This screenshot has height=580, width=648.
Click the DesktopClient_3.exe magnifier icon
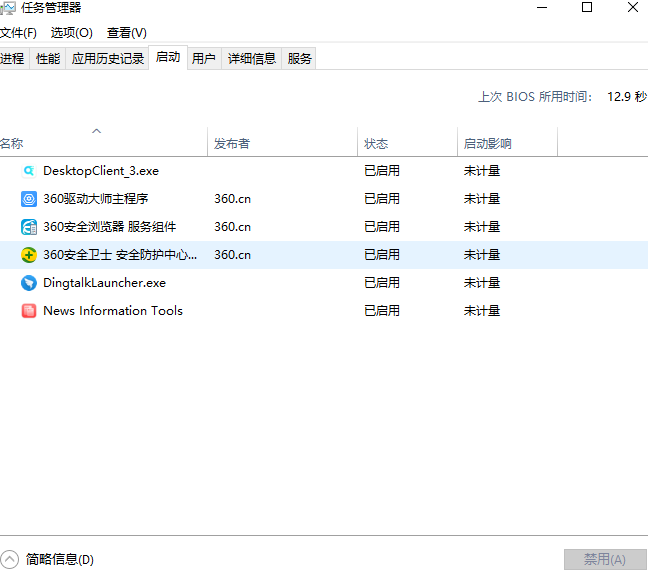coord(29,171)
